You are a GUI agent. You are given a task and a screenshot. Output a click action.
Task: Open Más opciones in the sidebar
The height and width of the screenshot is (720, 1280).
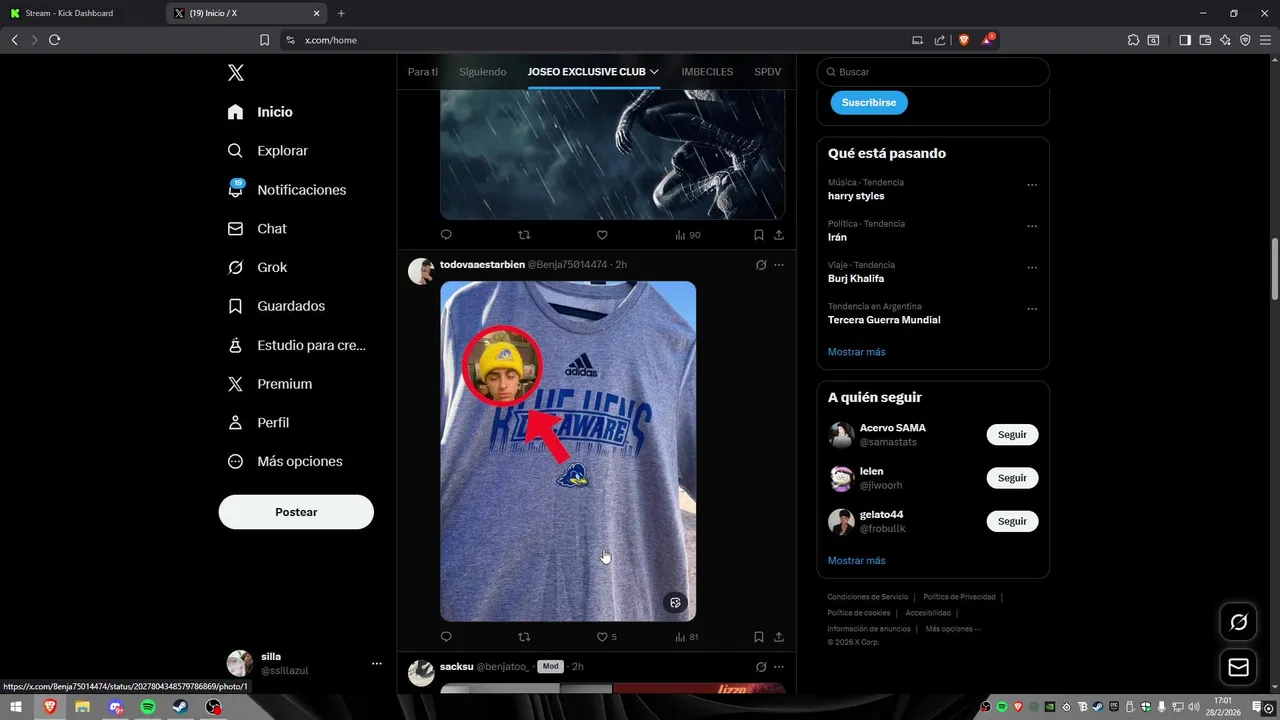[285, 462]
